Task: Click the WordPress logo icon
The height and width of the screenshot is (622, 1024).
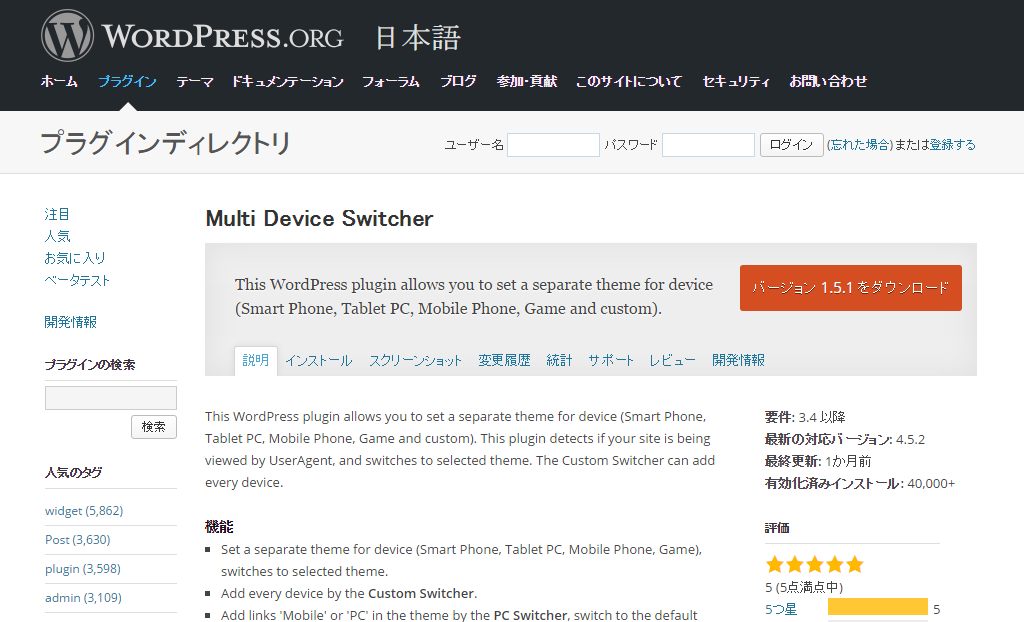Action: (67, 36)
